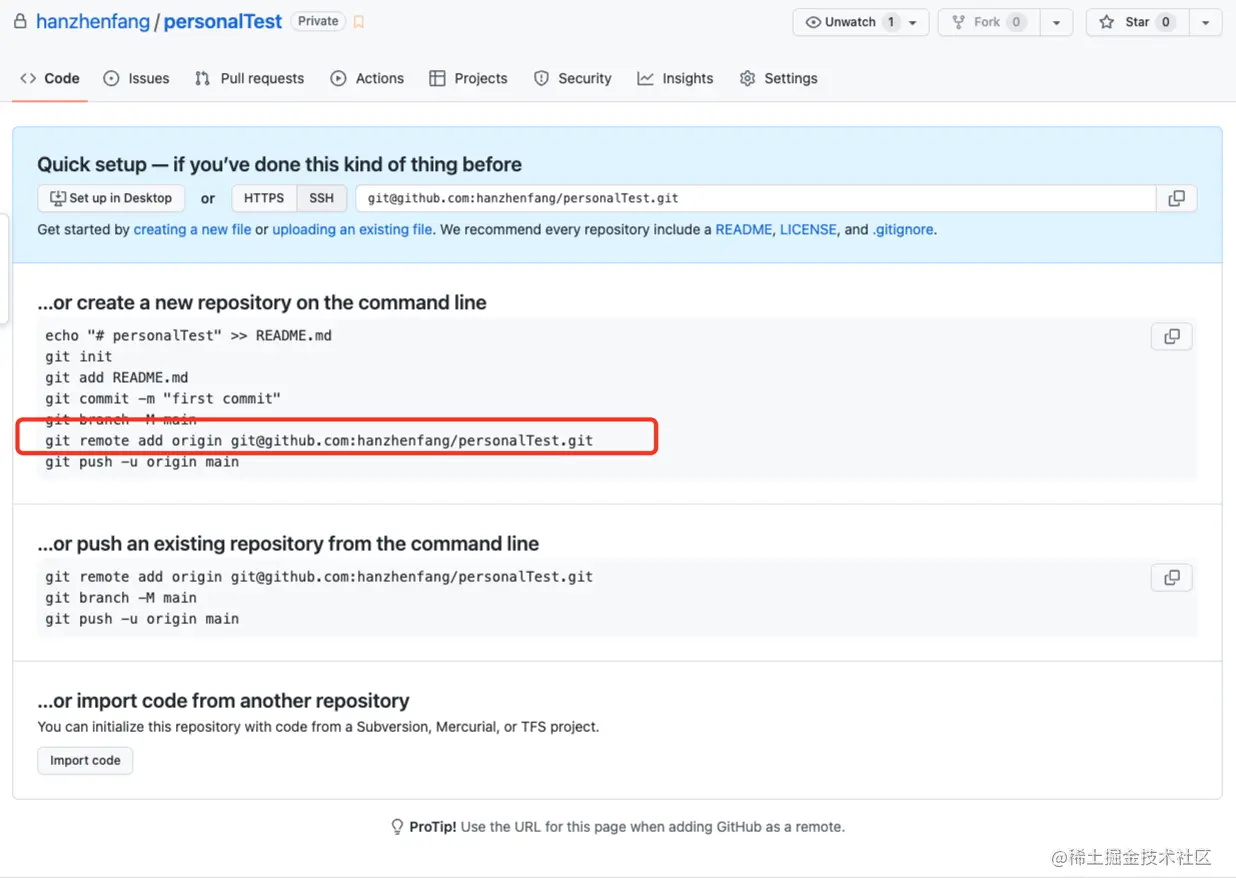Click the import code from another repository heading
The height and width of the screenshot is (892, 1236).
click(x=223, y=700)
